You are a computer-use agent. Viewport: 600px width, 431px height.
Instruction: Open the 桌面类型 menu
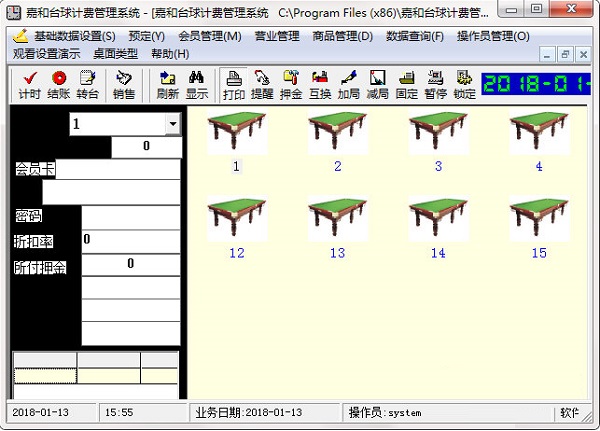(115, 54)
